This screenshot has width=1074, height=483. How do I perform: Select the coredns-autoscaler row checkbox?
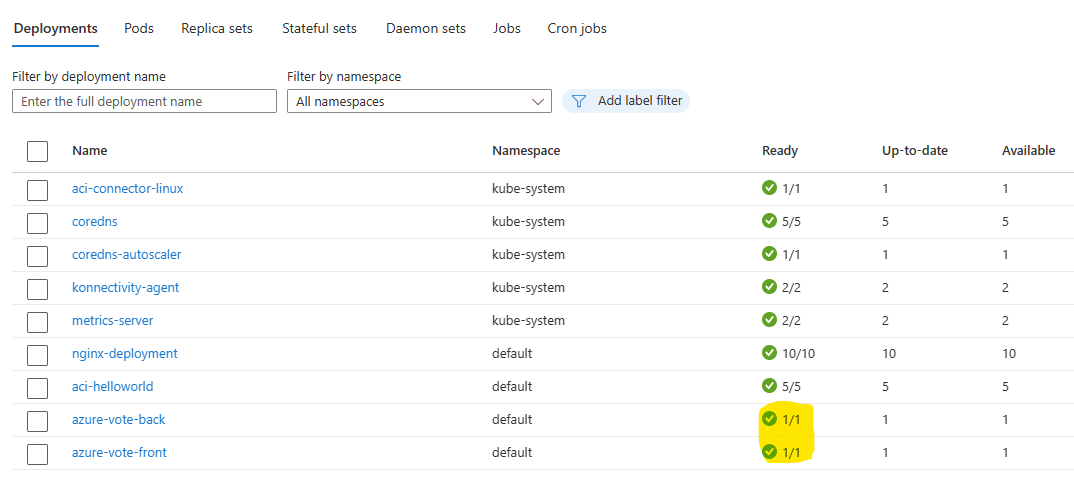[x=38, y=256]
